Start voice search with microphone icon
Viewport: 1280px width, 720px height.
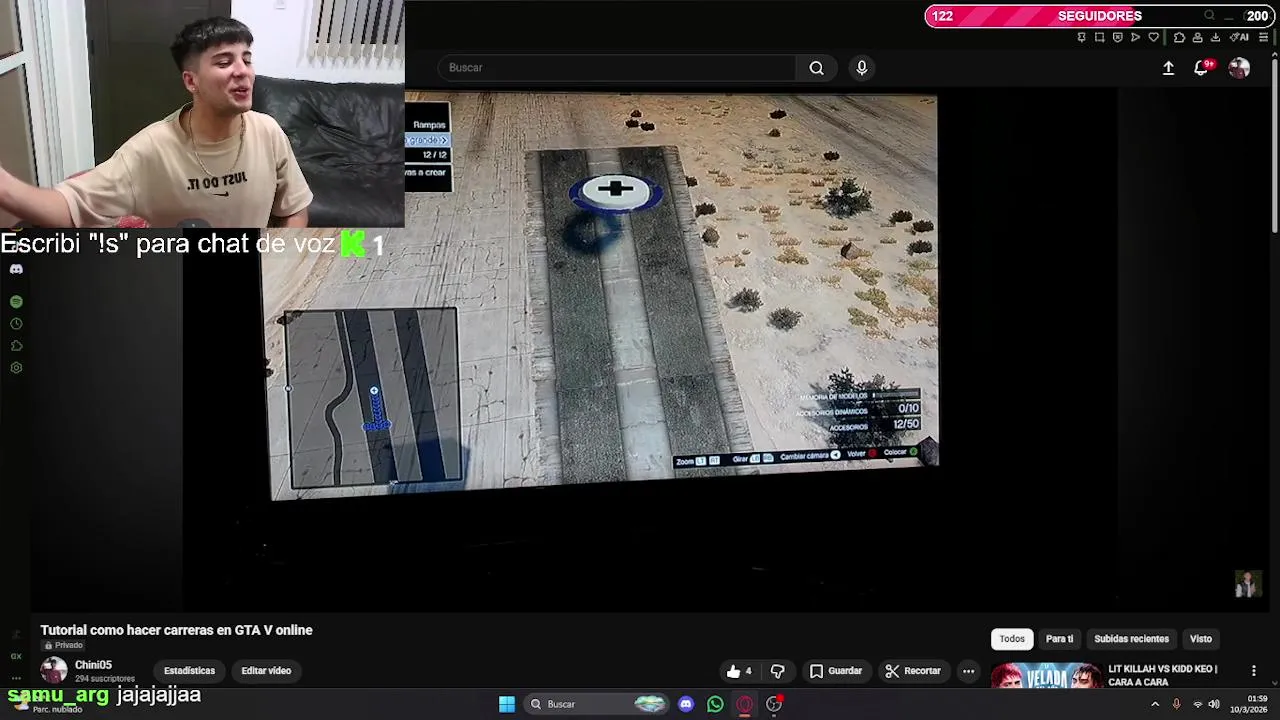pyautogui.click(x=862, y=68)
